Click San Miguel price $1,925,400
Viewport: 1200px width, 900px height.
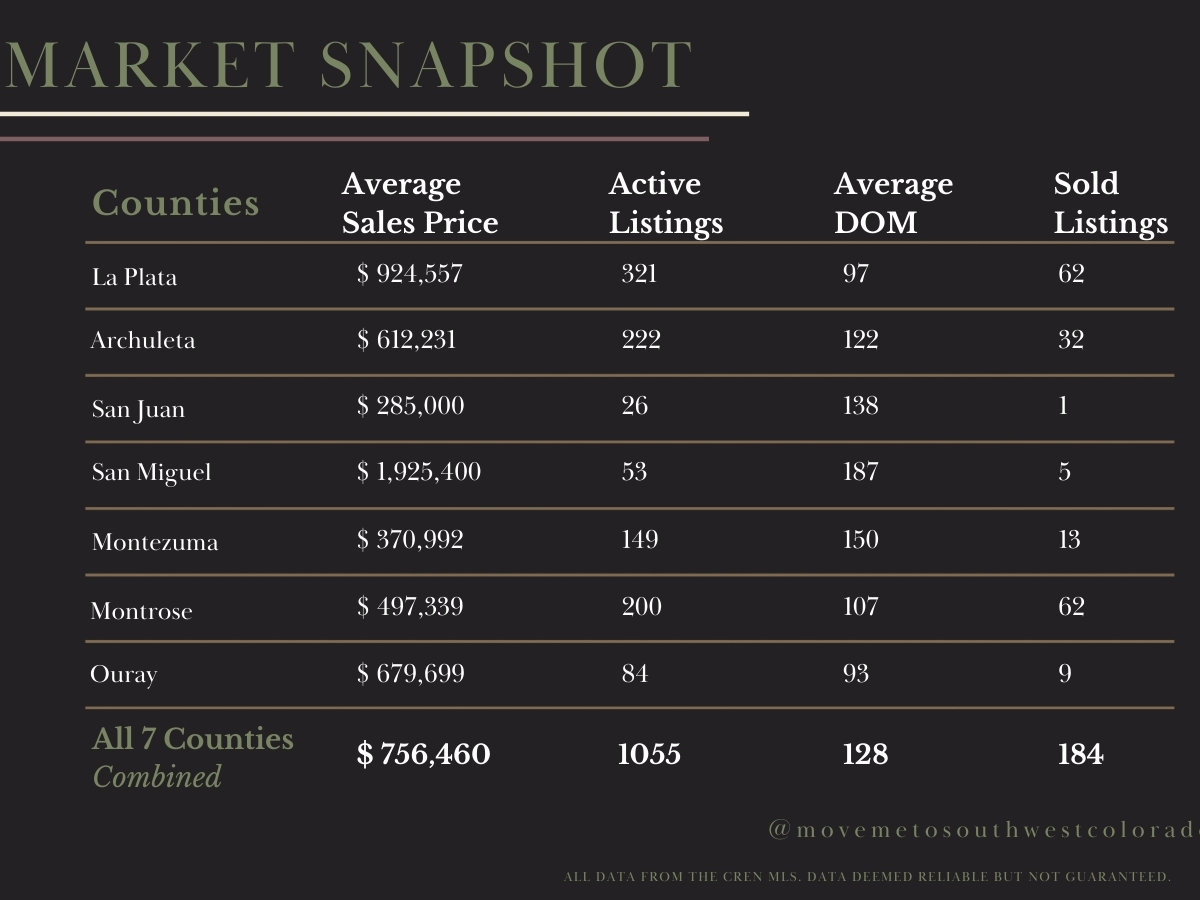click(419, 472)
